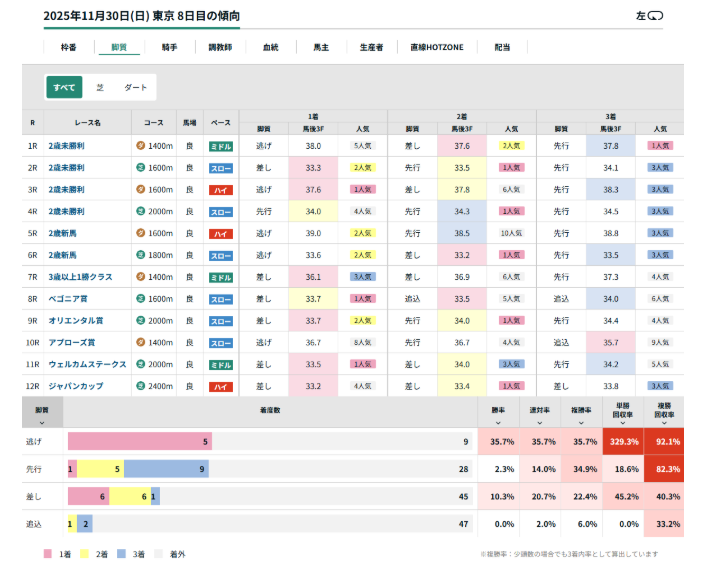Click the left-turn course icon at top right

[655, 16]
